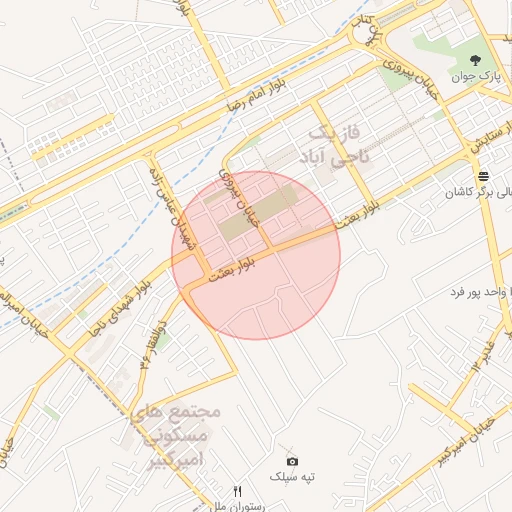Select the مجتمع های مسکونی امیرکبیر area label

pos(176,437)
